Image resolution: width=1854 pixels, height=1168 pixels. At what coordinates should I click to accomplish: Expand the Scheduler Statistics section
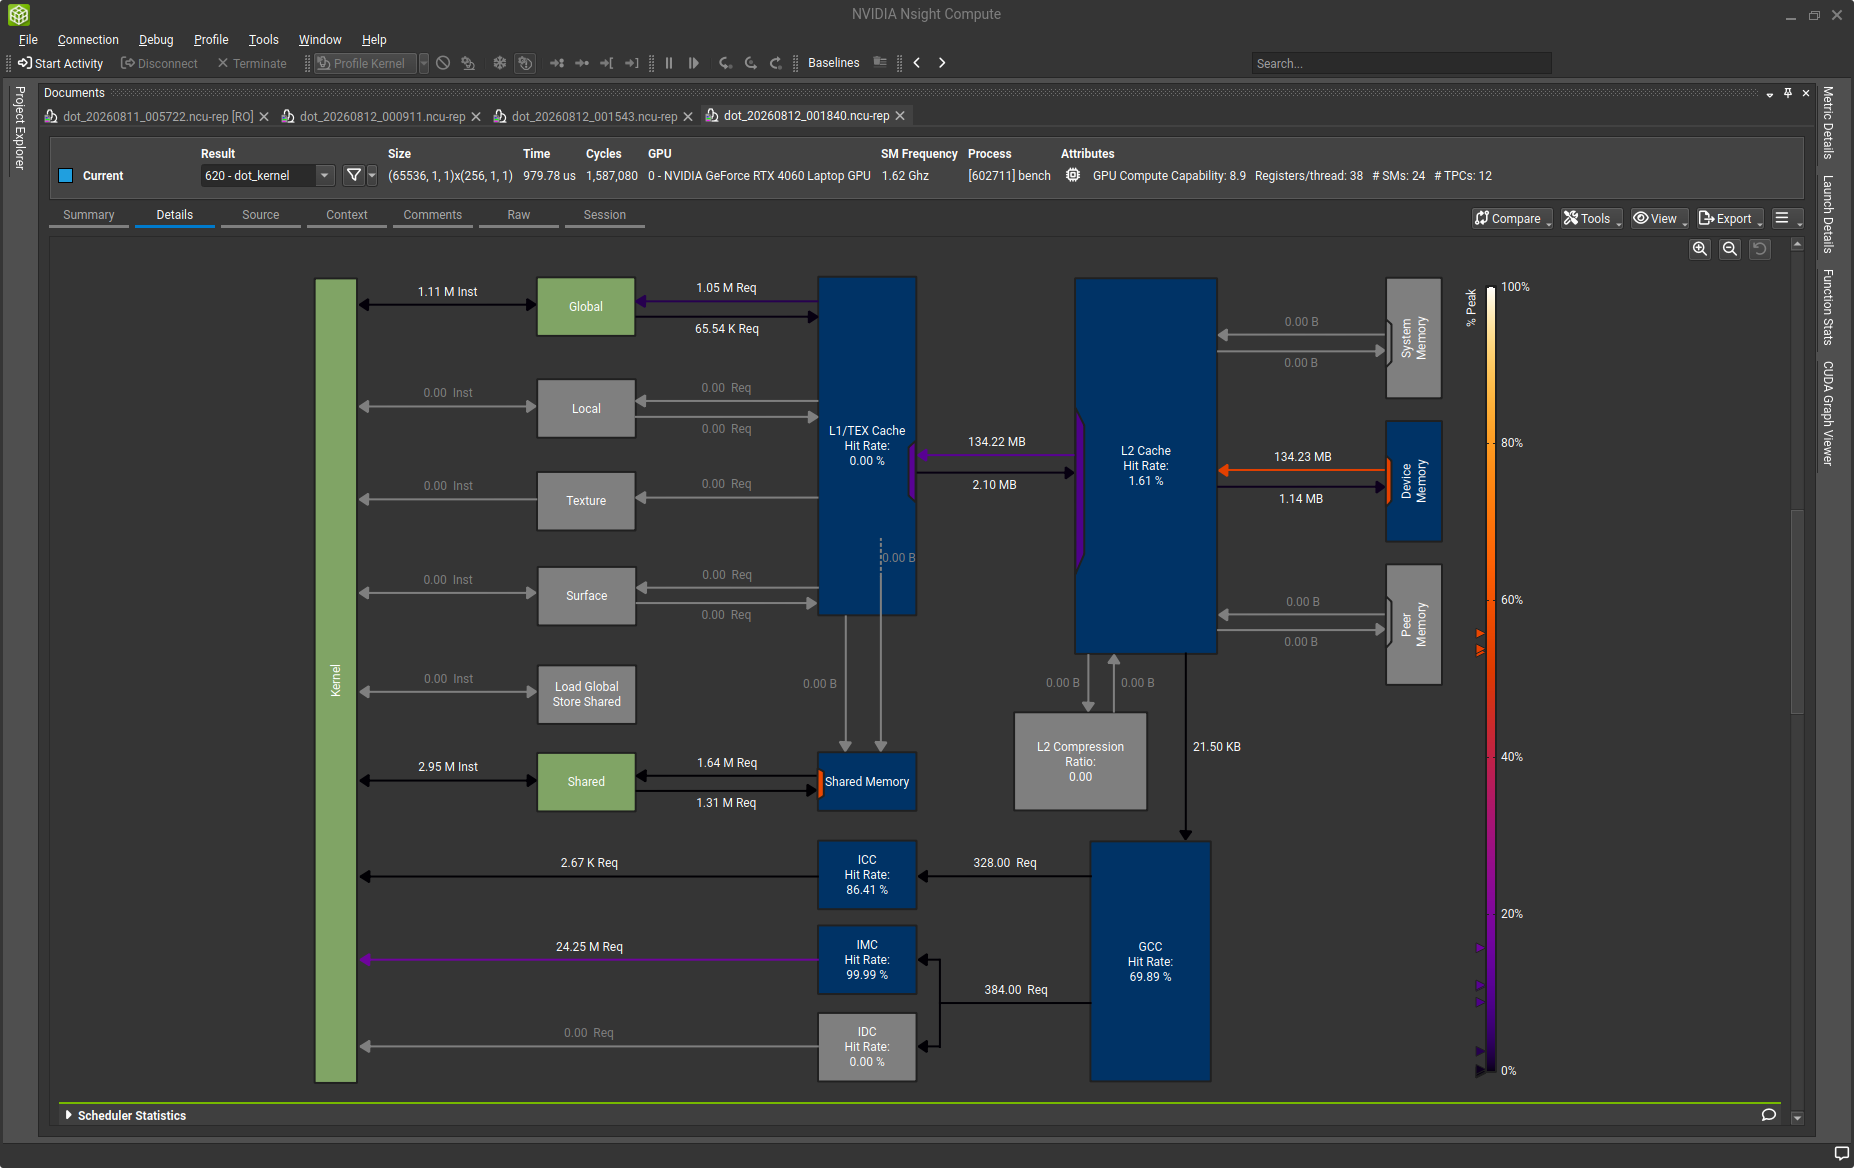68,1115
